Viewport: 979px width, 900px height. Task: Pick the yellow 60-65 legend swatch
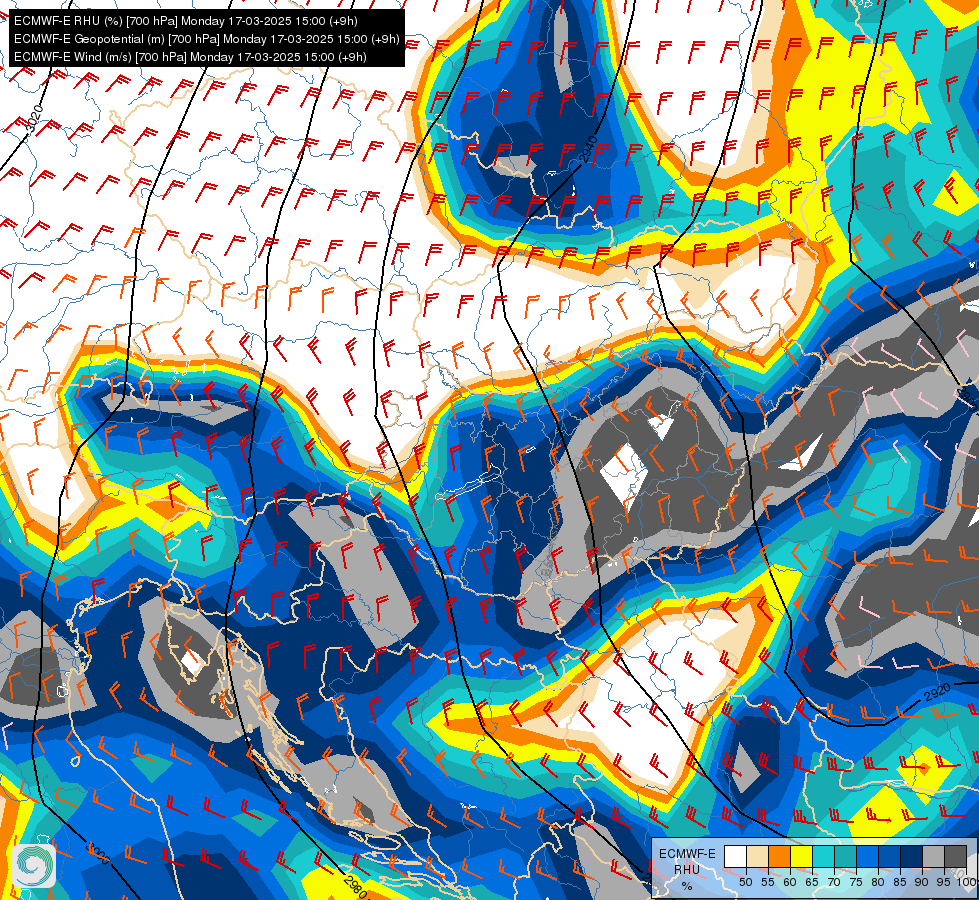coord(802,856)
